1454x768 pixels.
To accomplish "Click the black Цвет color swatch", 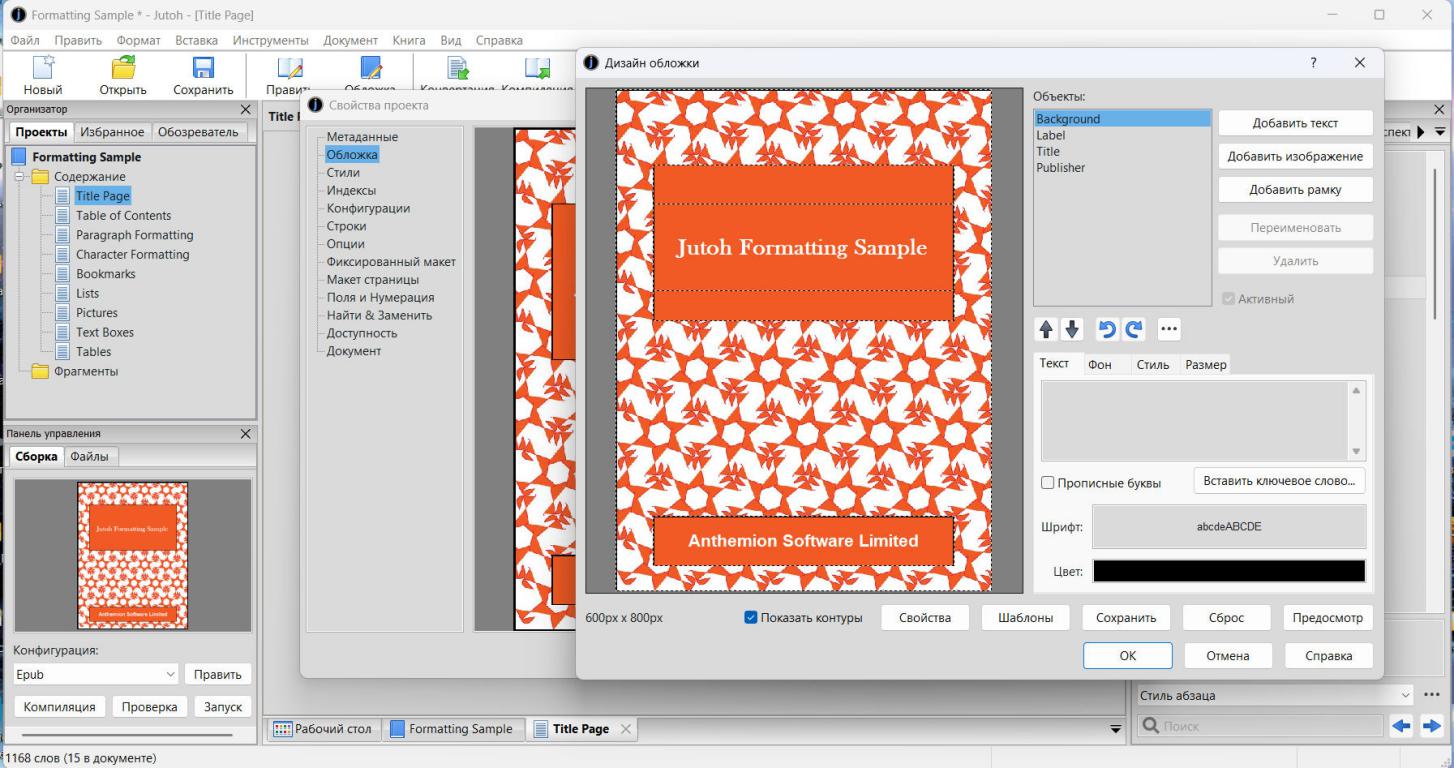I will click(1228, 571).
